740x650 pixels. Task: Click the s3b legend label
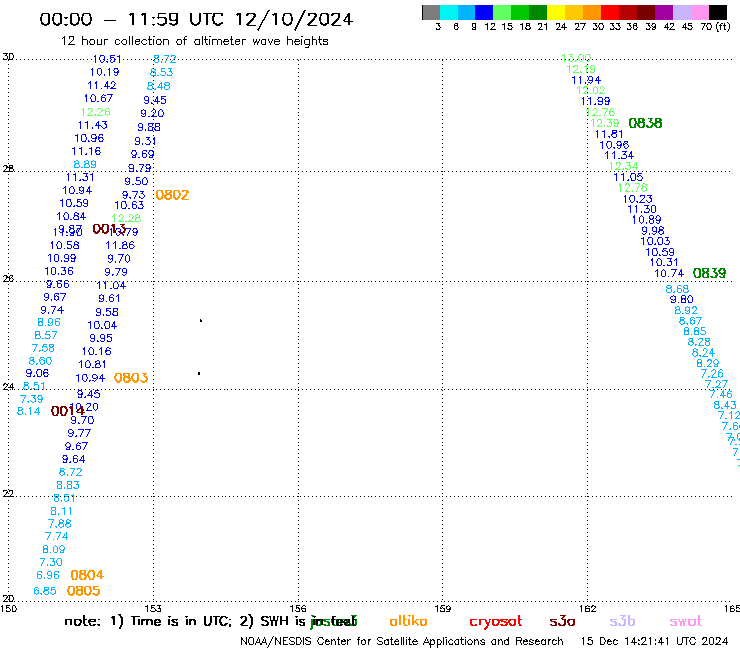tap(622, 621)
